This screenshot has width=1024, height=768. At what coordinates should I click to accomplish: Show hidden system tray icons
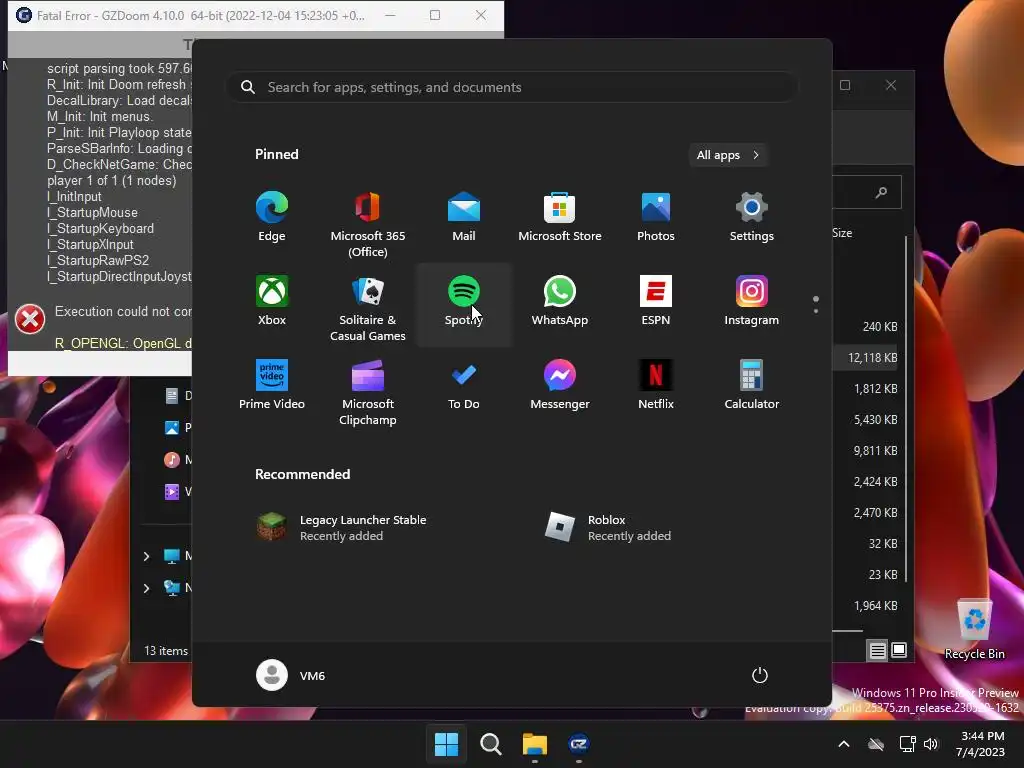pos(844,744)
